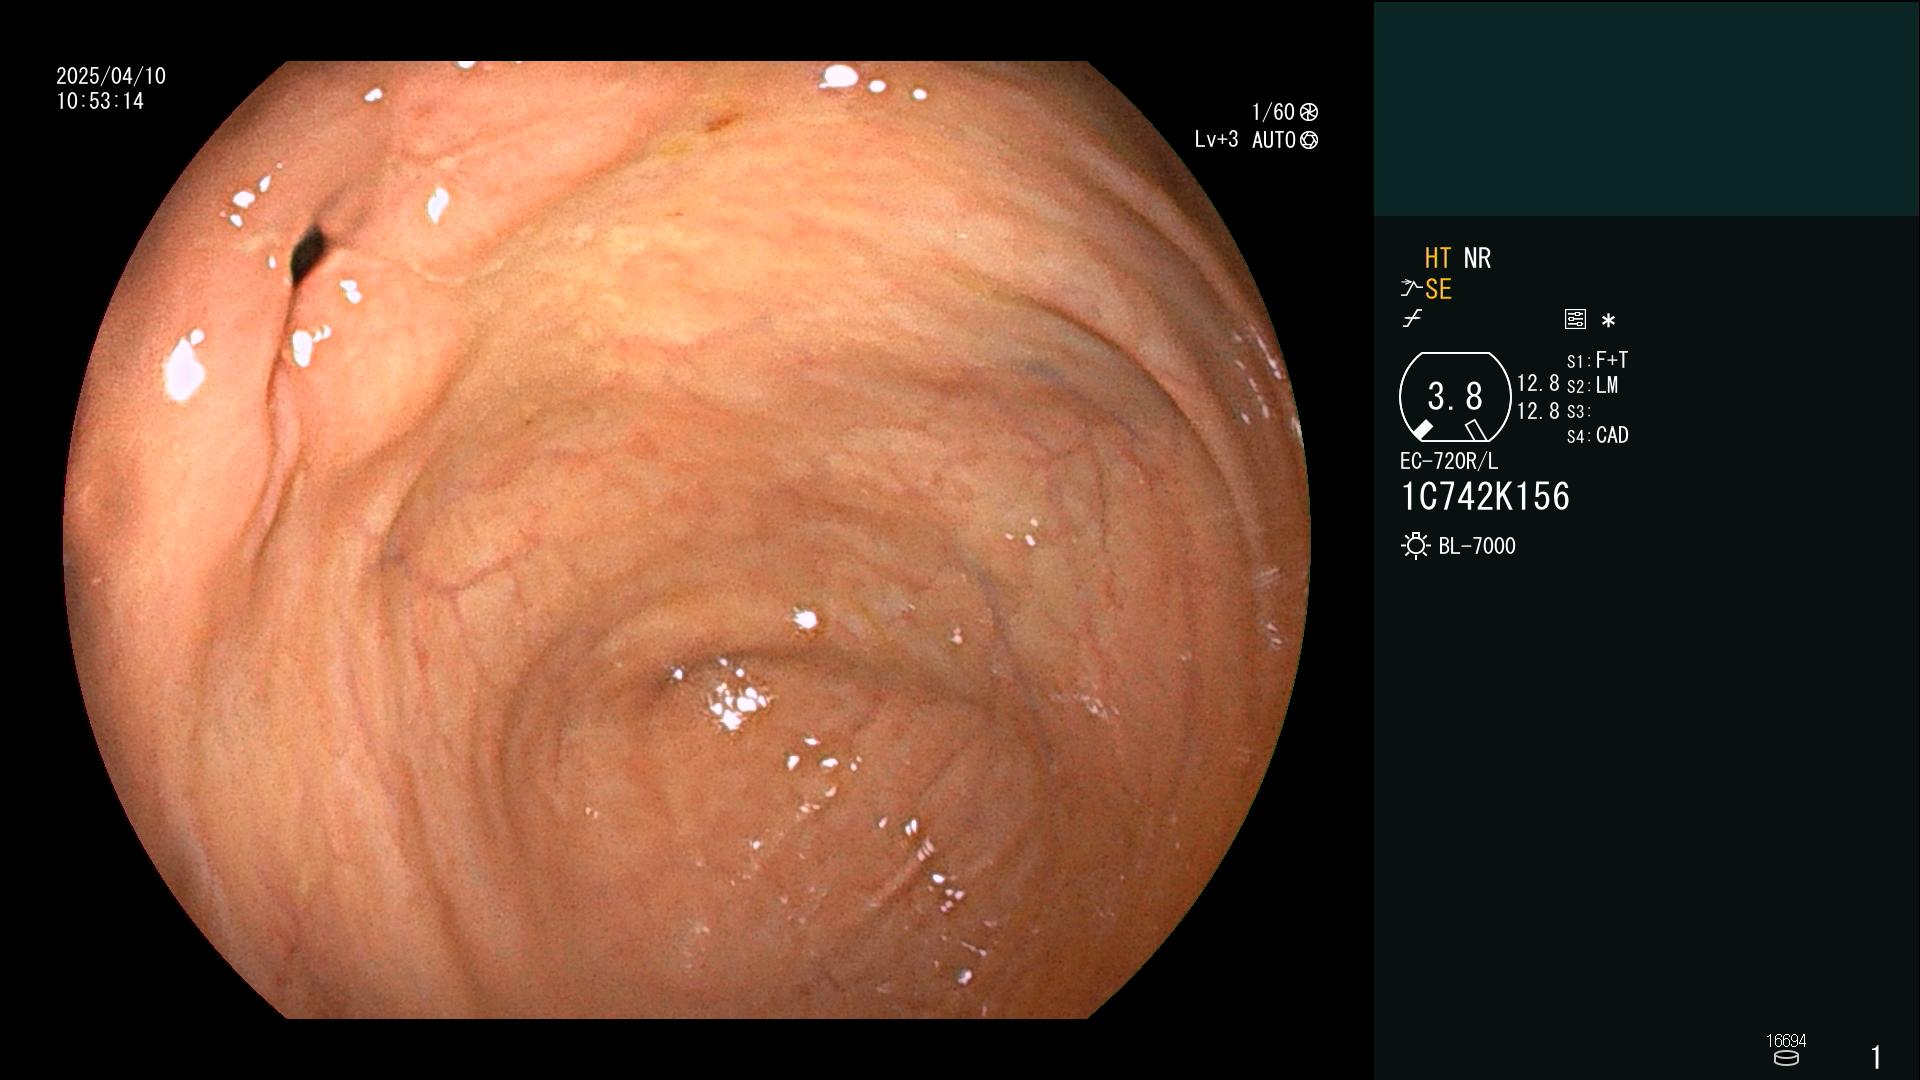Screen dimensions: 1920x1080
Task: Open the sliders settings icon
Action: point(1575,319)
